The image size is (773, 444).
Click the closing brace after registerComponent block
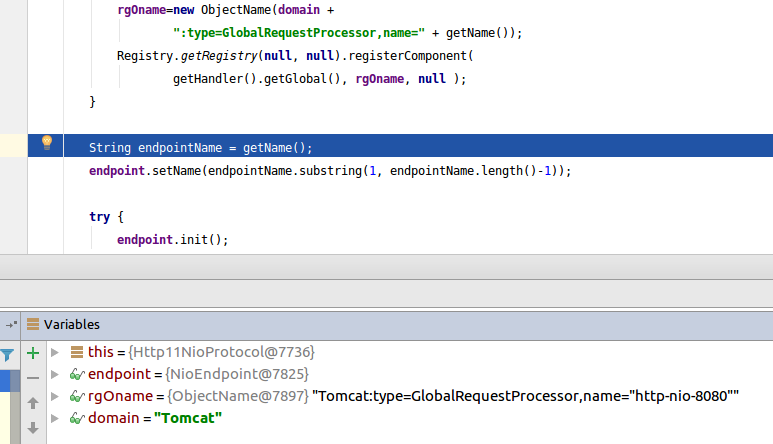coord(92,102)
